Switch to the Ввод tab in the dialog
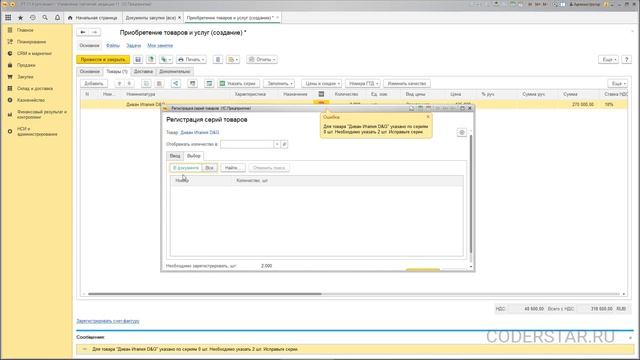 coord(175,156)
